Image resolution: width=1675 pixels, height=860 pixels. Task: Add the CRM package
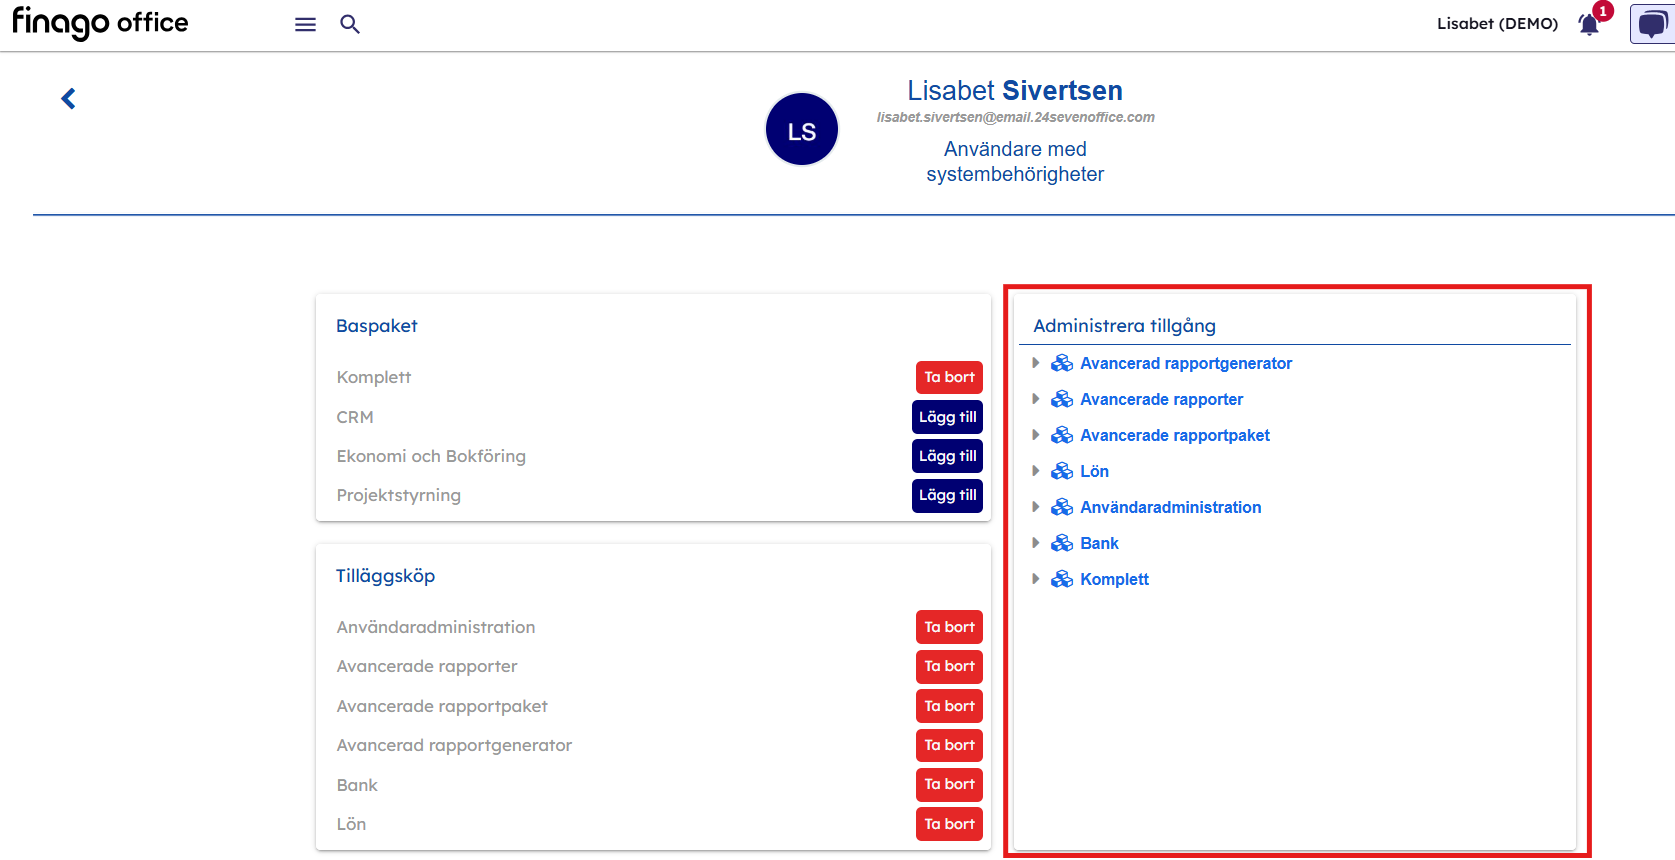pyautogui.click(x=947, y=417)
